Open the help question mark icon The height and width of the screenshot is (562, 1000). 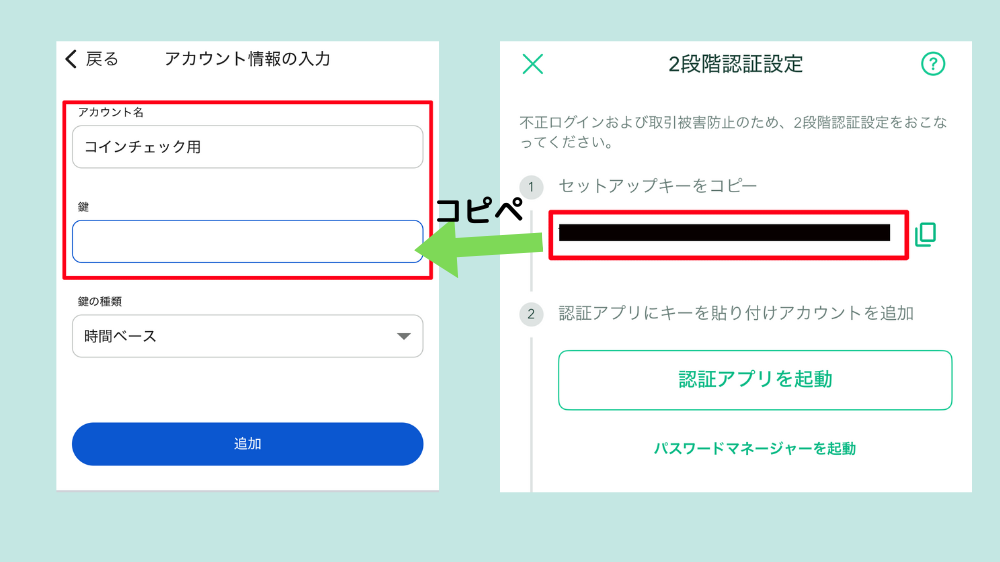click(x=932, y=64)
